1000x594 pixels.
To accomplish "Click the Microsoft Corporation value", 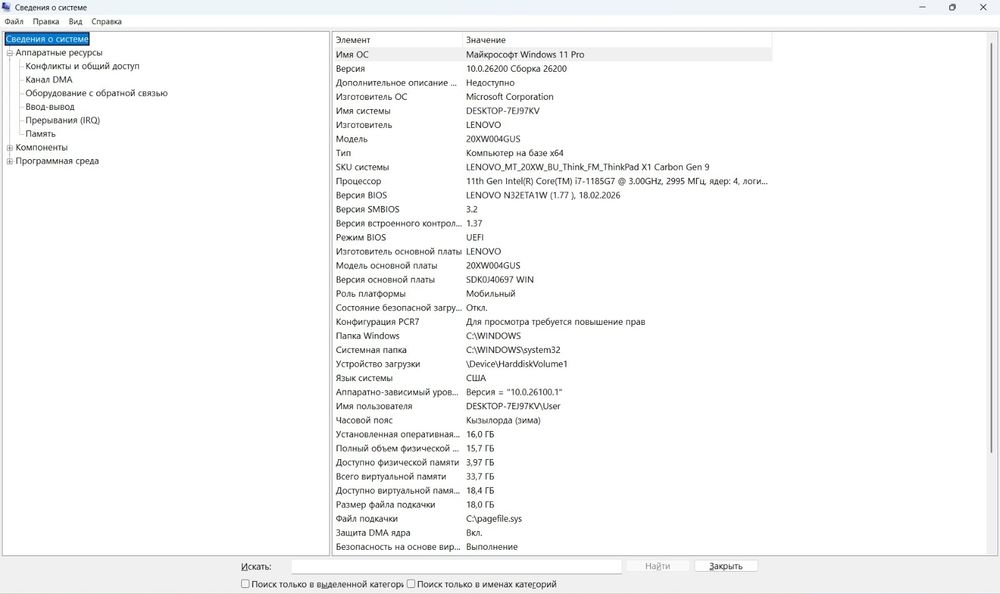I will tap(510, 97).
